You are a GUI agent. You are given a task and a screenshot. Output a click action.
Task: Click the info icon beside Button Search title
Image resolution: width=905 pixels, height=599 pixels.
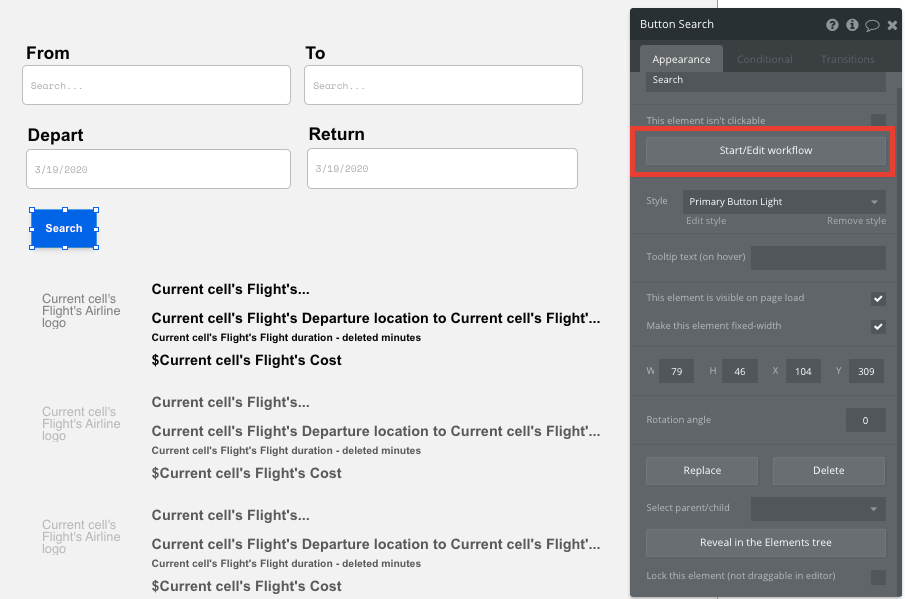(x=852, y=24)
